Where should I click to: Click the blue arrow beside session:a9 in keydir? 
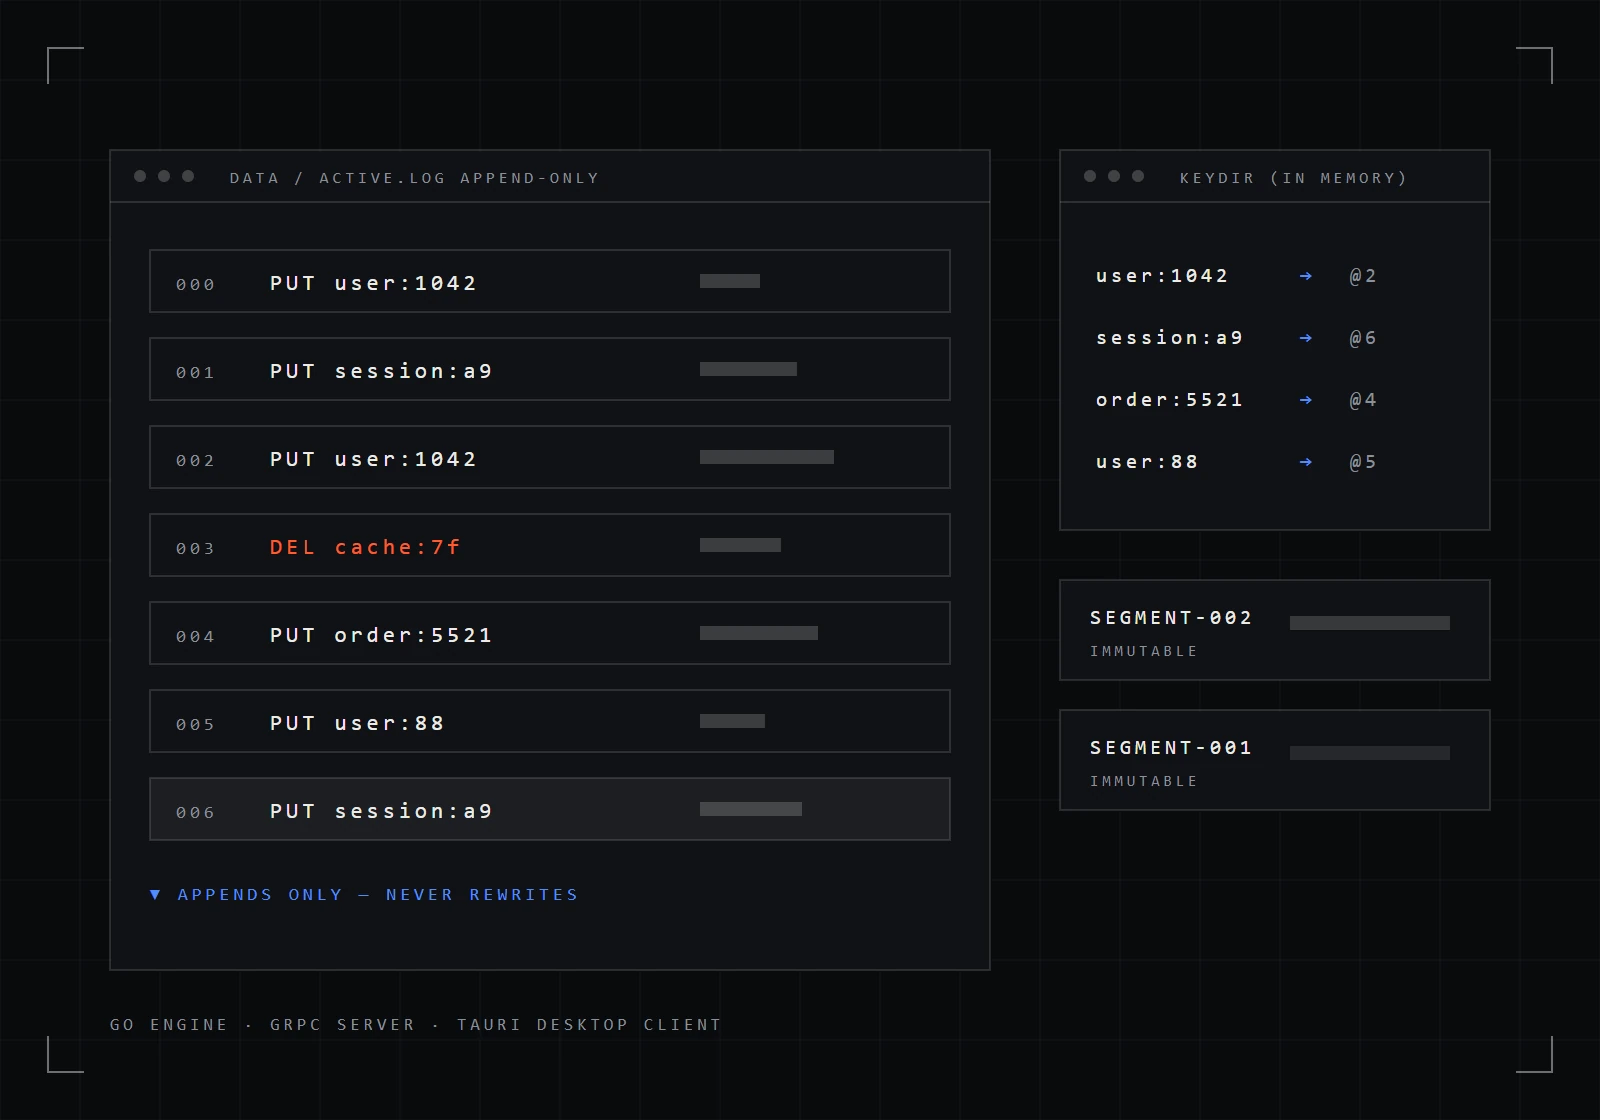pos(1305,338)
